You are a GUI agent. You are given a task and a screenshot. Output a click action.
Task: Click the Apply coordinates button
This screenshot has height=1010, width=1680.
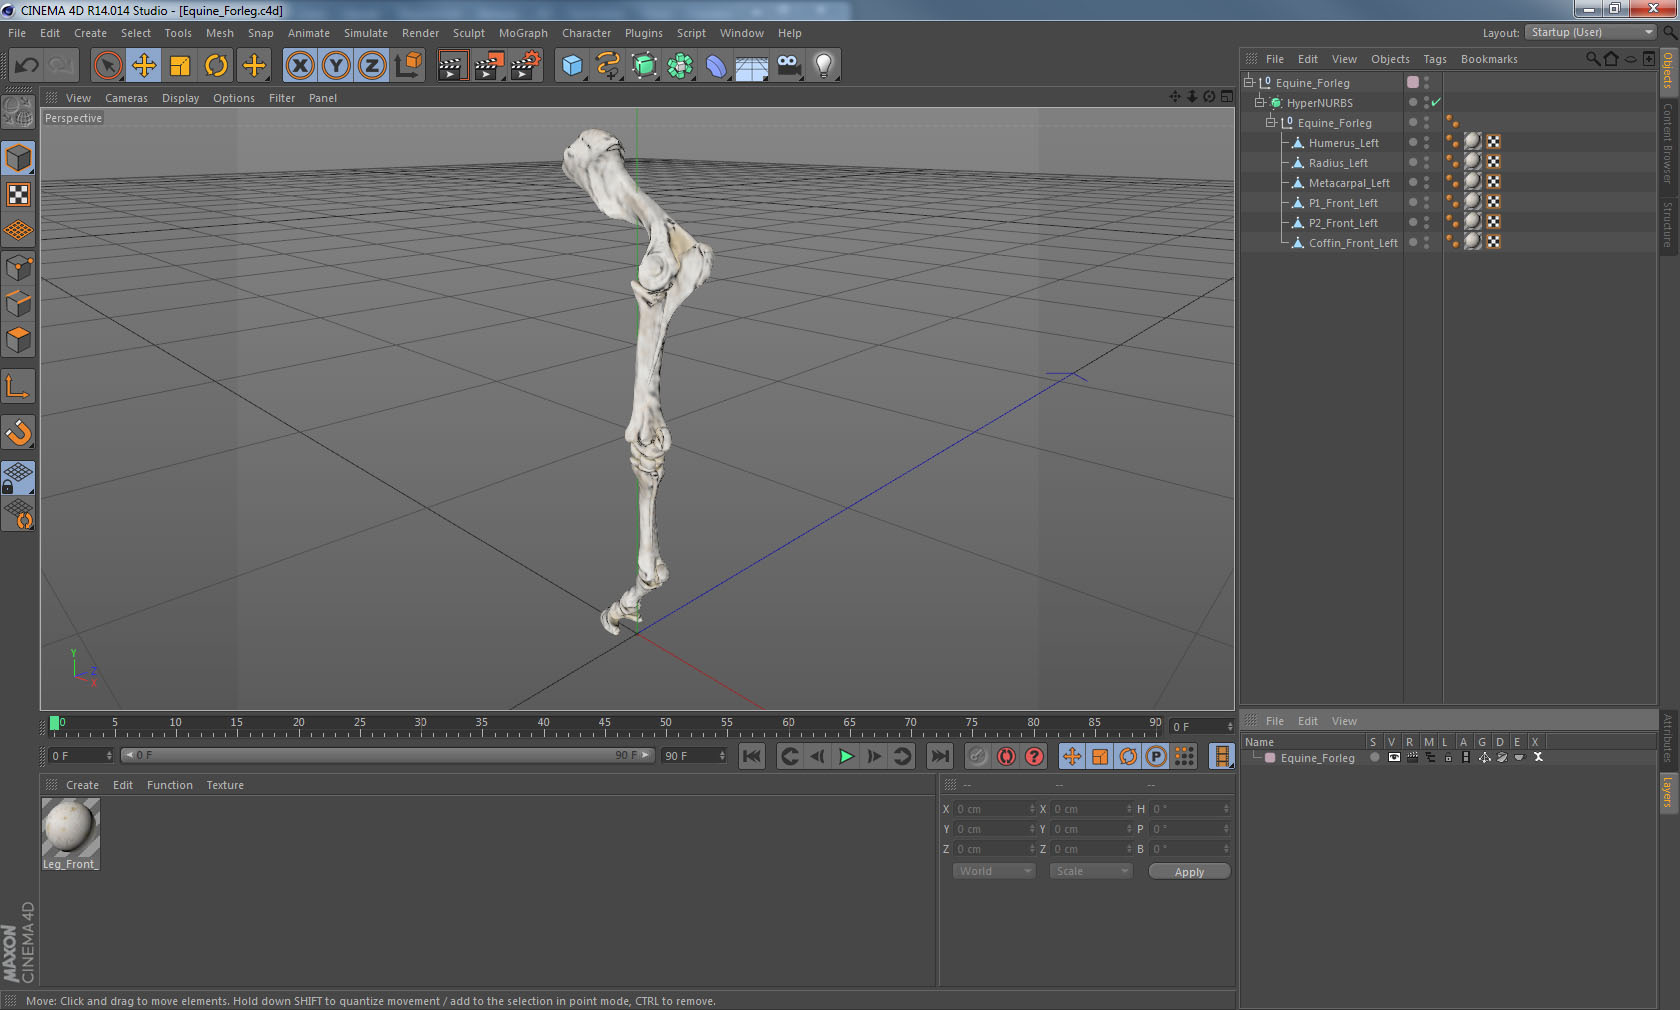pos(1189,872)
